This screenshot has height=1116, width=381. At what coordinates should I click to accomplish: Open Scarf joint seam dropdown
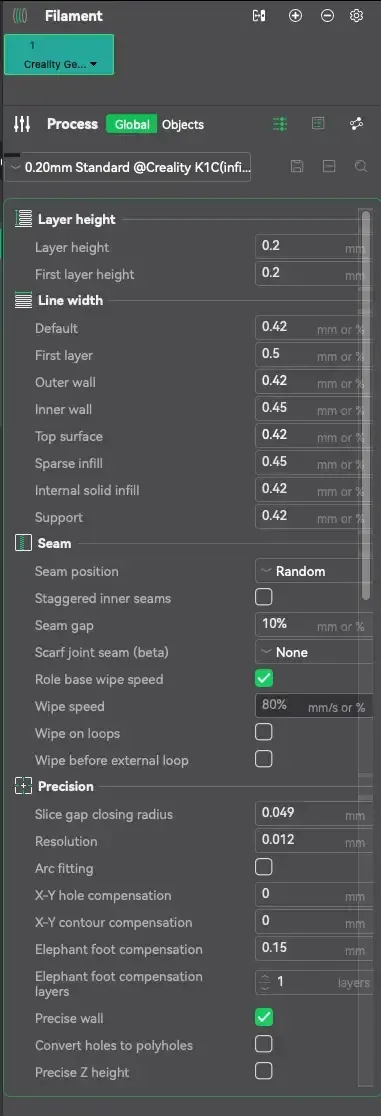tap(313, 652)
